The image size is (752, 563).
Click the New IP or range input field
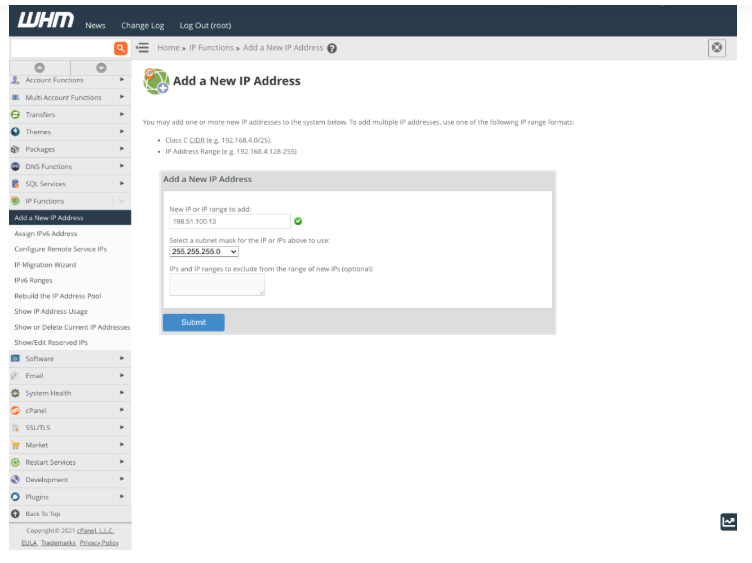[x=229, y=221]
